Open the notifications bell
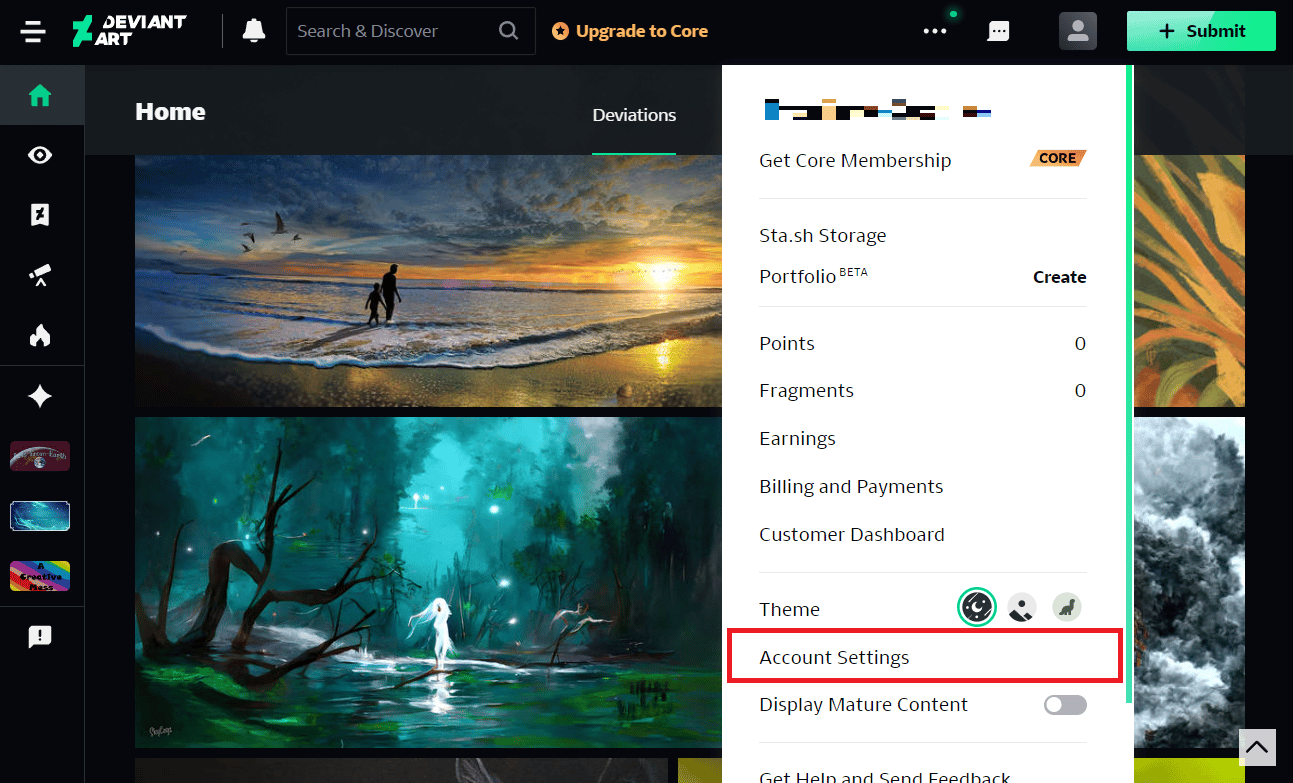Viewport: 1293px width, 783px height. [x=254, y=31]
